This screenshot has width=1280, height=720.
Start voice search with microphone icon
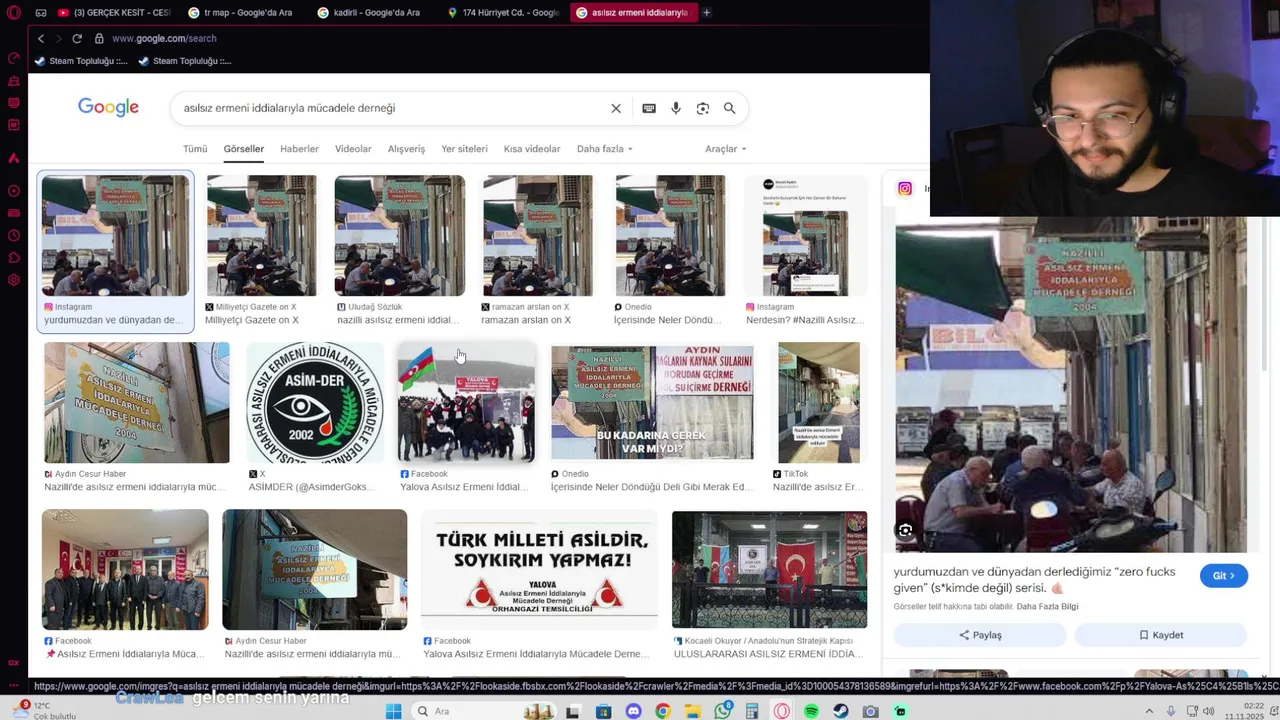tap(676, 108)
